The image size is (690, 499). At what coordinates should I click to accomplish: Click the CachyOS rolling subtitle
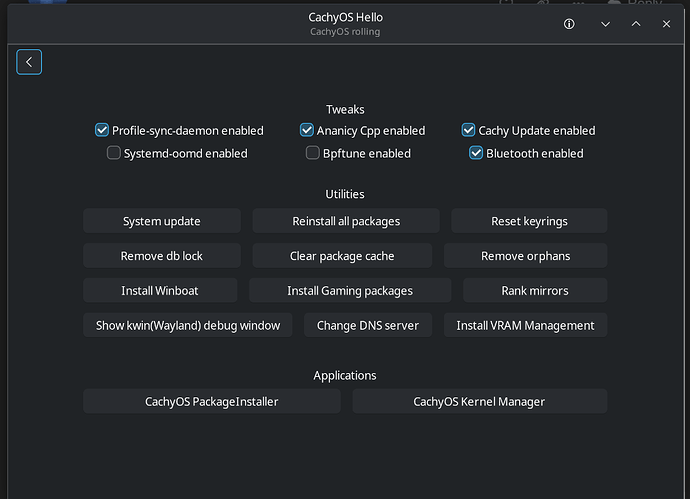tap(345, 32)
